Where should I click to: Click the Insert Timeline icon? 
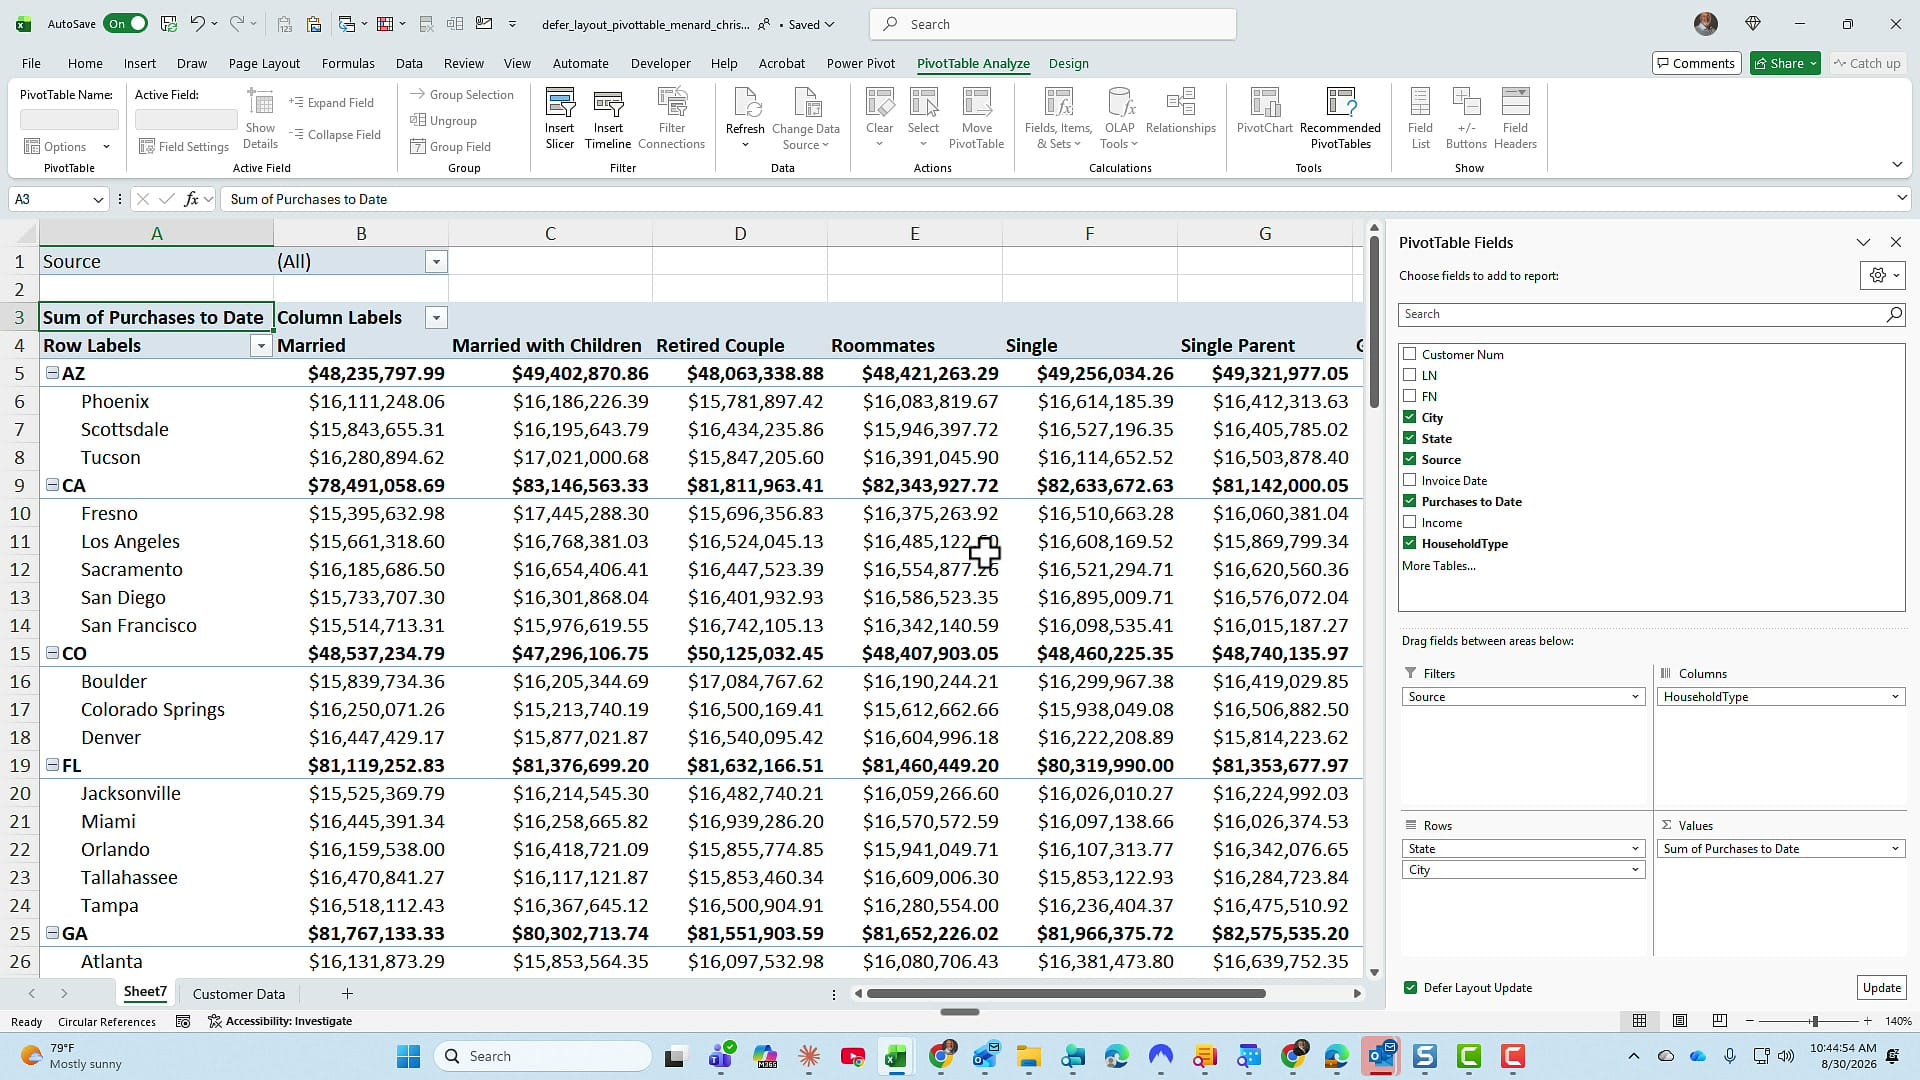tap(608, 118)
